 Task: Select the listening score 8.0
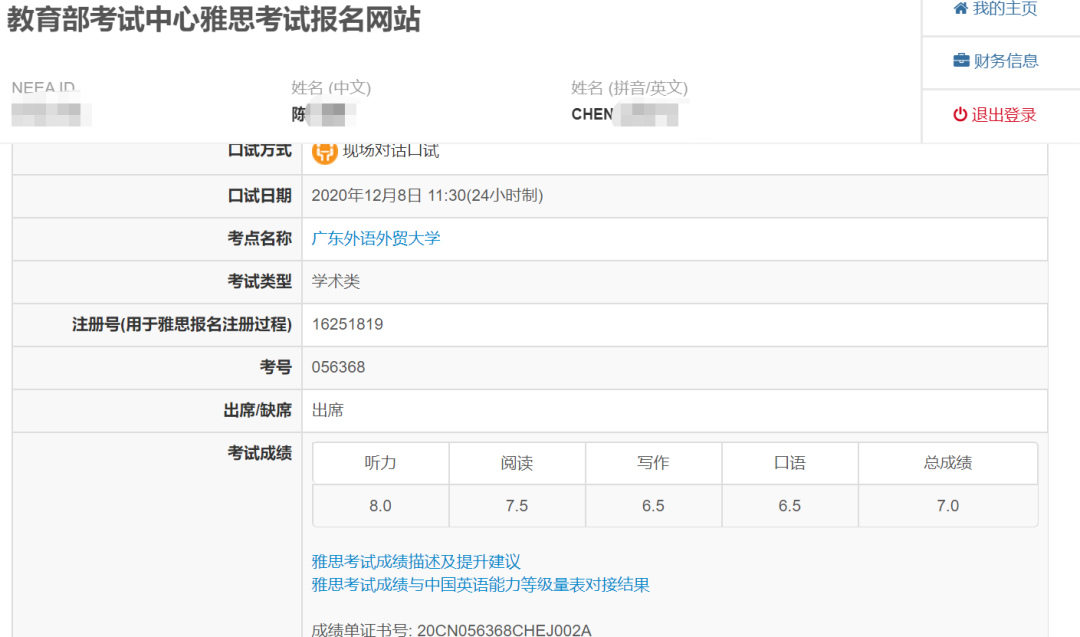pyautogui.click(x=380, y=506)
